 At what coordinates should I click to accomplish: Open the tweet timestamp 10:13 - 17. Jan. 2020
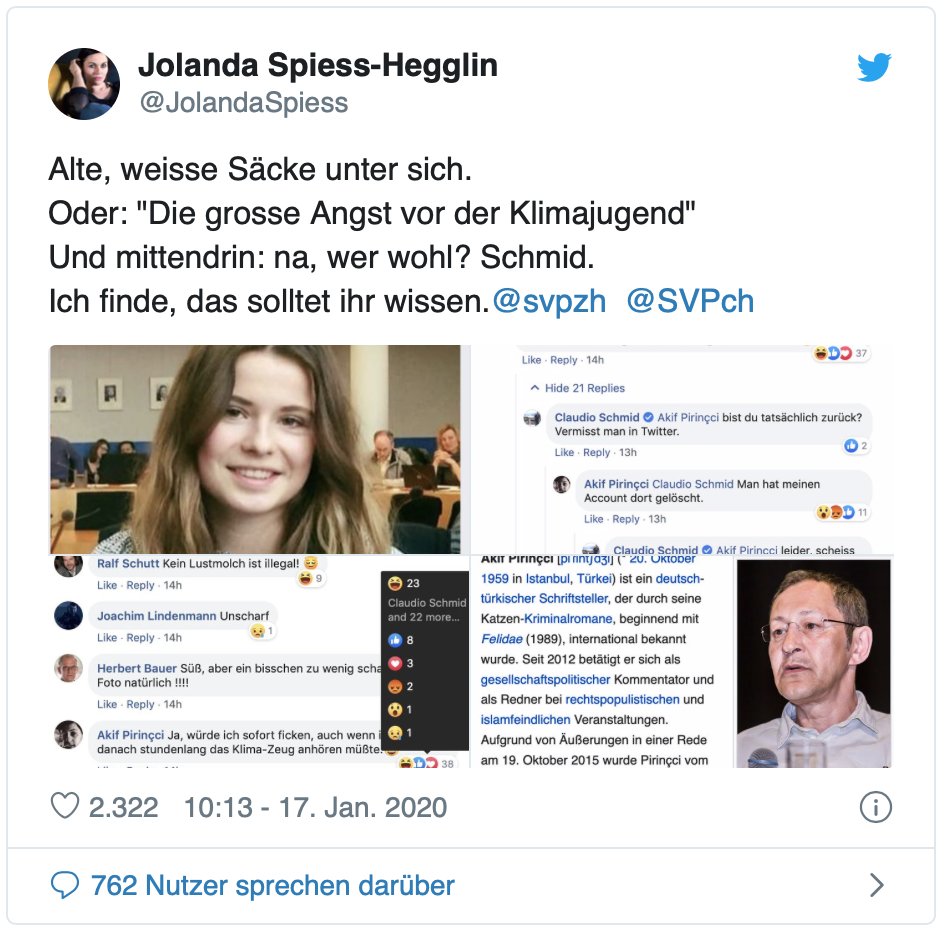(x=316, y=807)
